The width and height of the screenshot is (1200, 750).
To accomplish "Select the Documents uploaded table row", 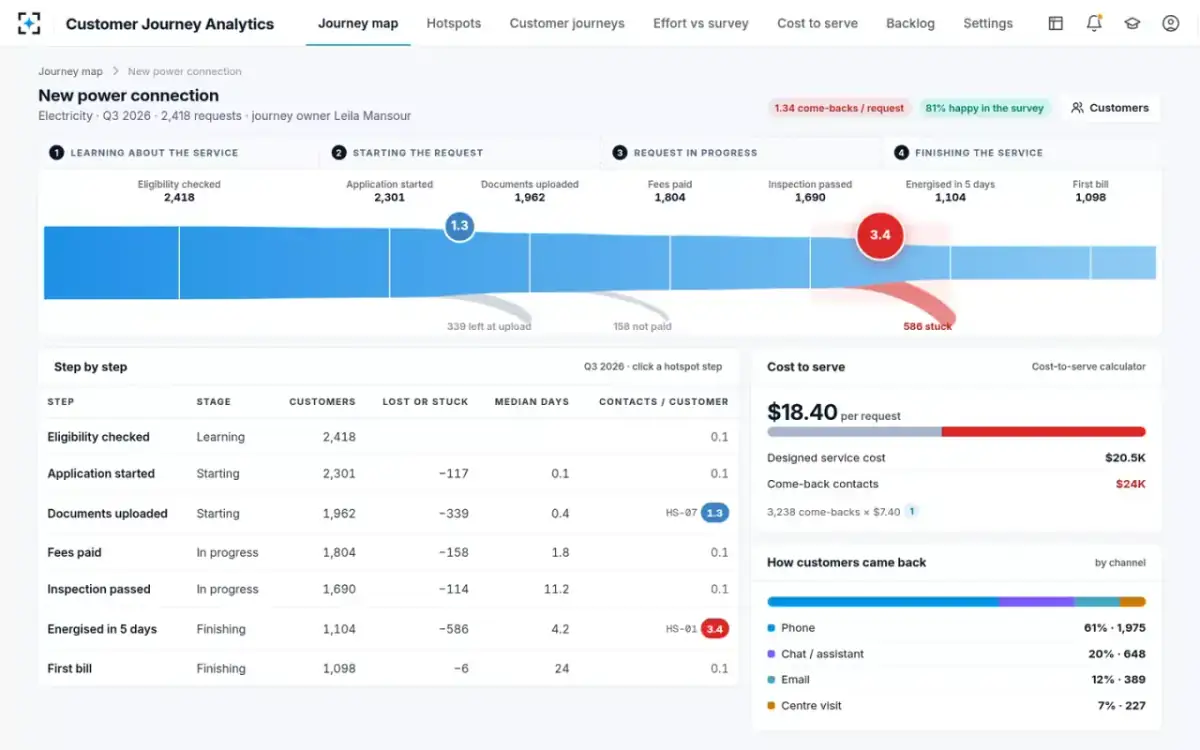I will (x=388, y=513).
